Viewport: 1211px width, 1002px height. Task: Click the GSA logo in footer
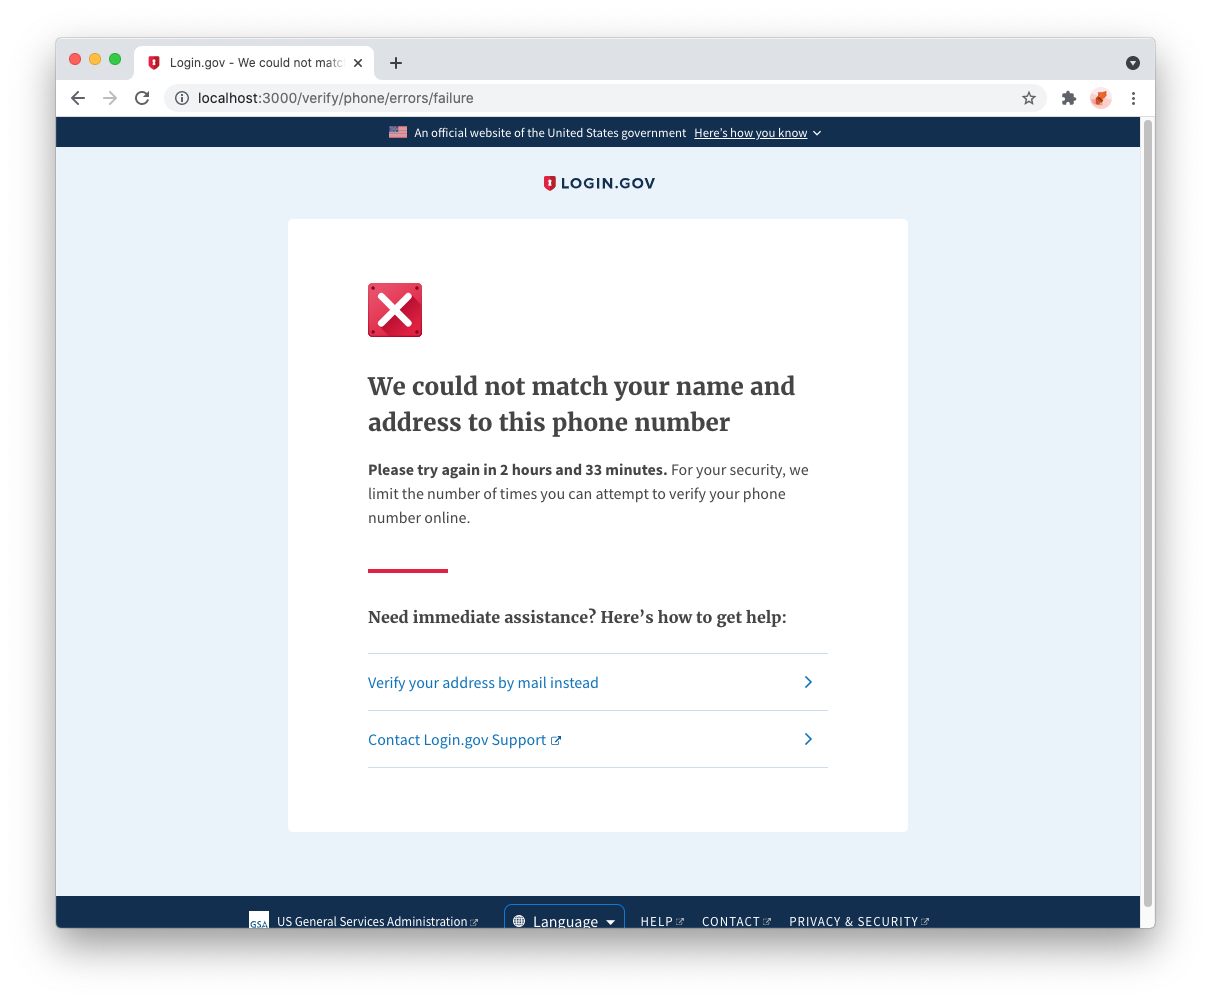[259, 920]
